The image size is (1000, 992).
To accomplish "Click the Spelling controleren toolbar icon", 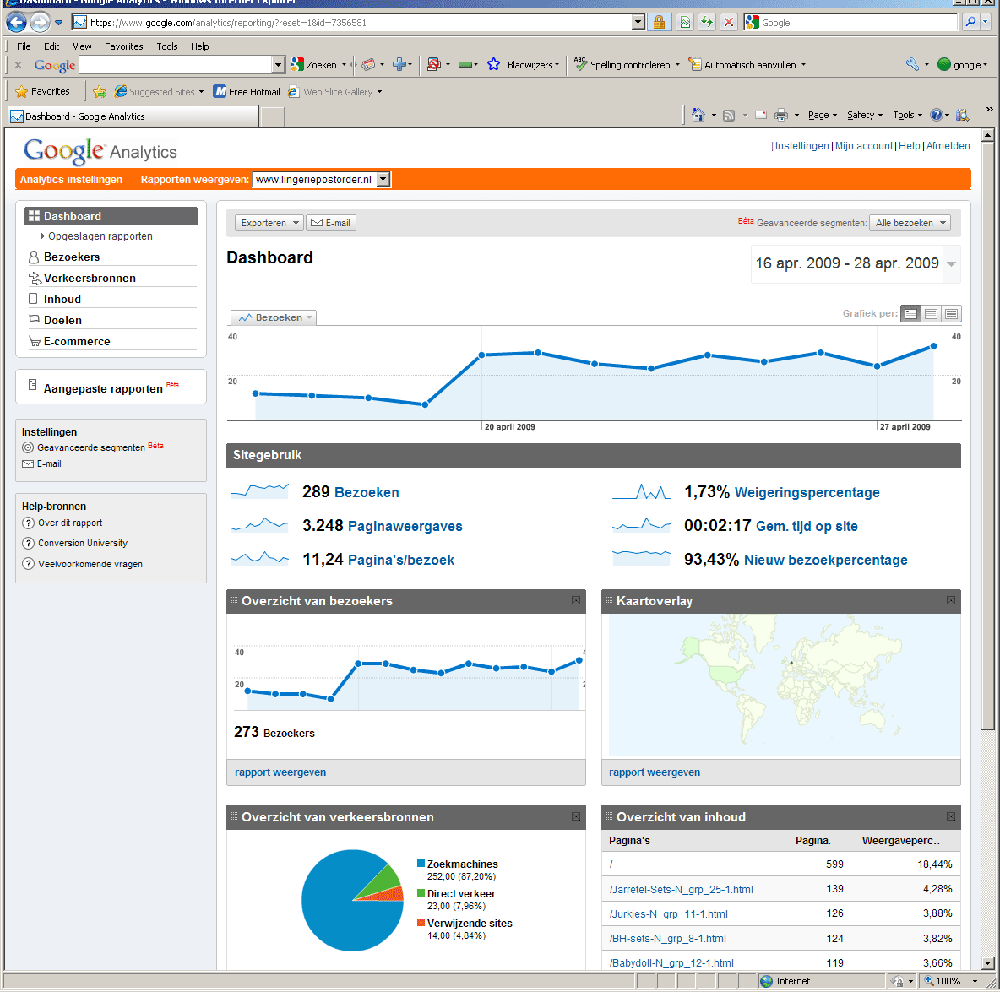I will (580, 64).
